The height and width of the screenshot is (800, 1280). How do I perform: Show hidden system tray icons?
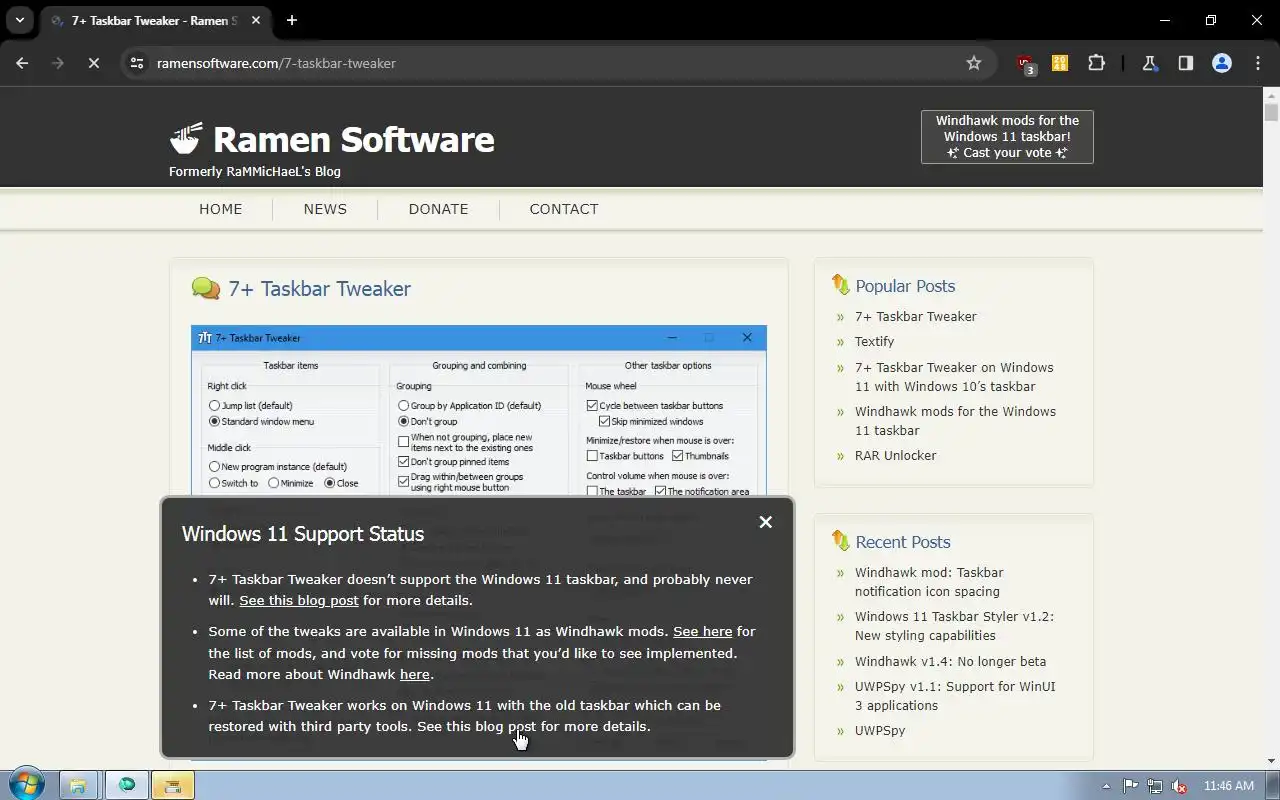click(1106, 786)
